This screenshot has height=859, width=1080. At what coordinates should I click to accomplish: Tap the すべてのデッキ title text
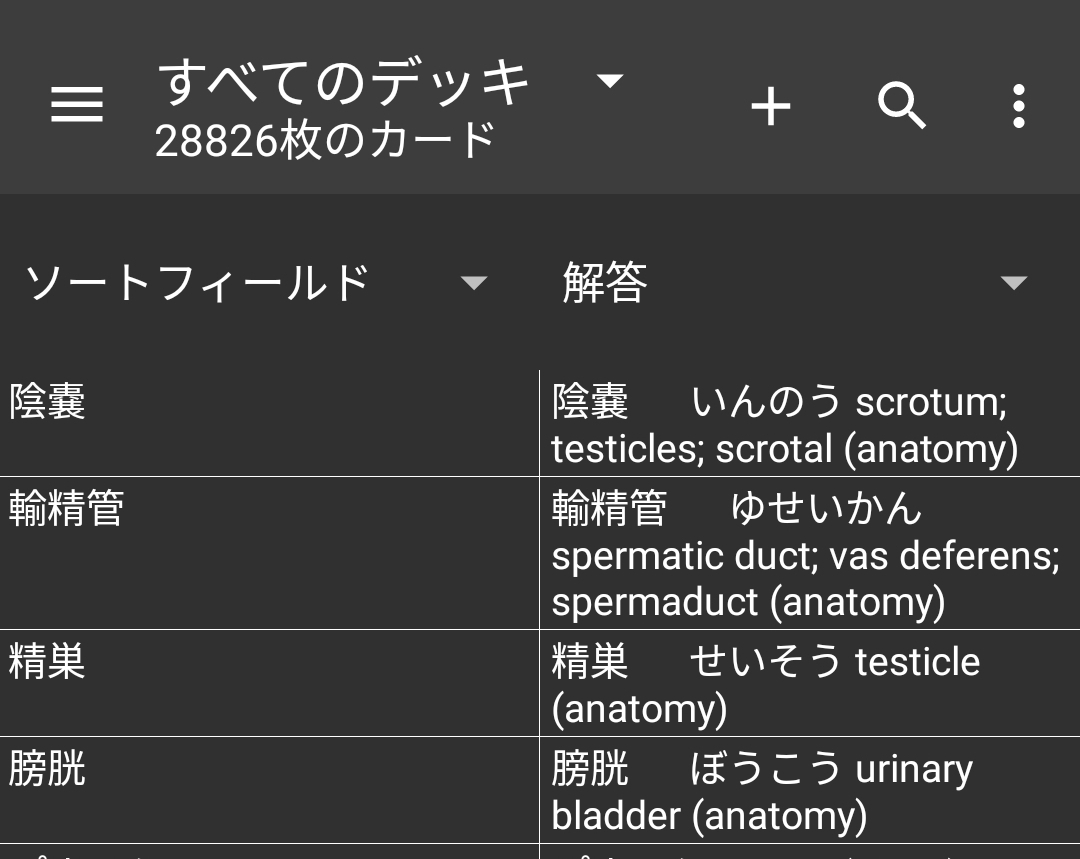coord(343,82)
